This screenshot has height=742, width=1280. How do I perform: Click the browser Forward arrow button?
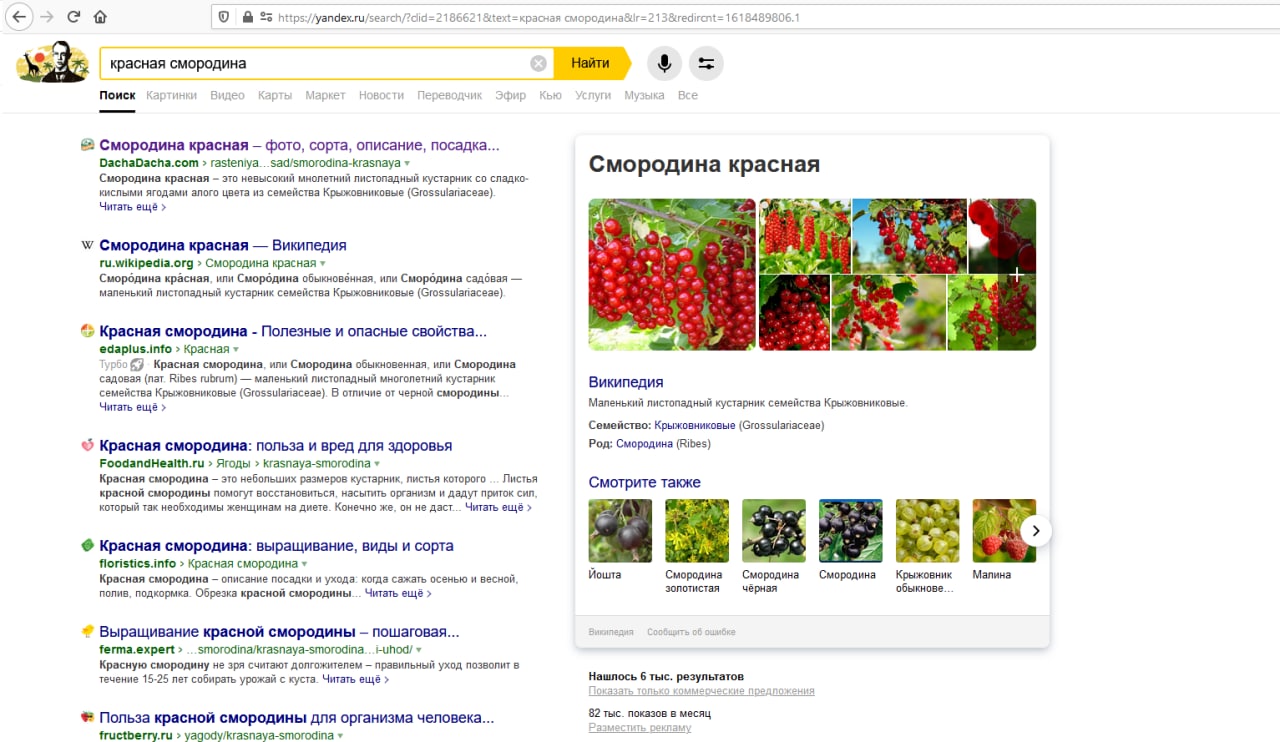coord(46,17)
